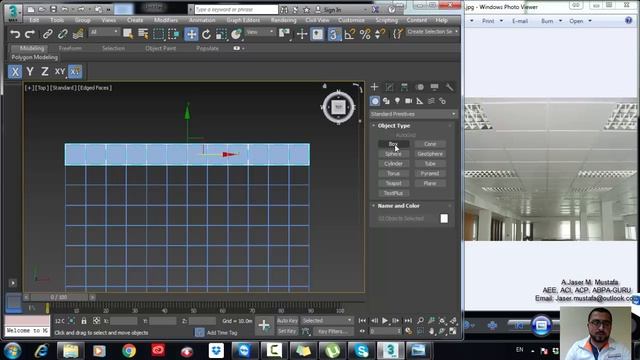Click the Undo arrow in main toolbar
This screenshot has height=360, width=640.
point(15,34)
